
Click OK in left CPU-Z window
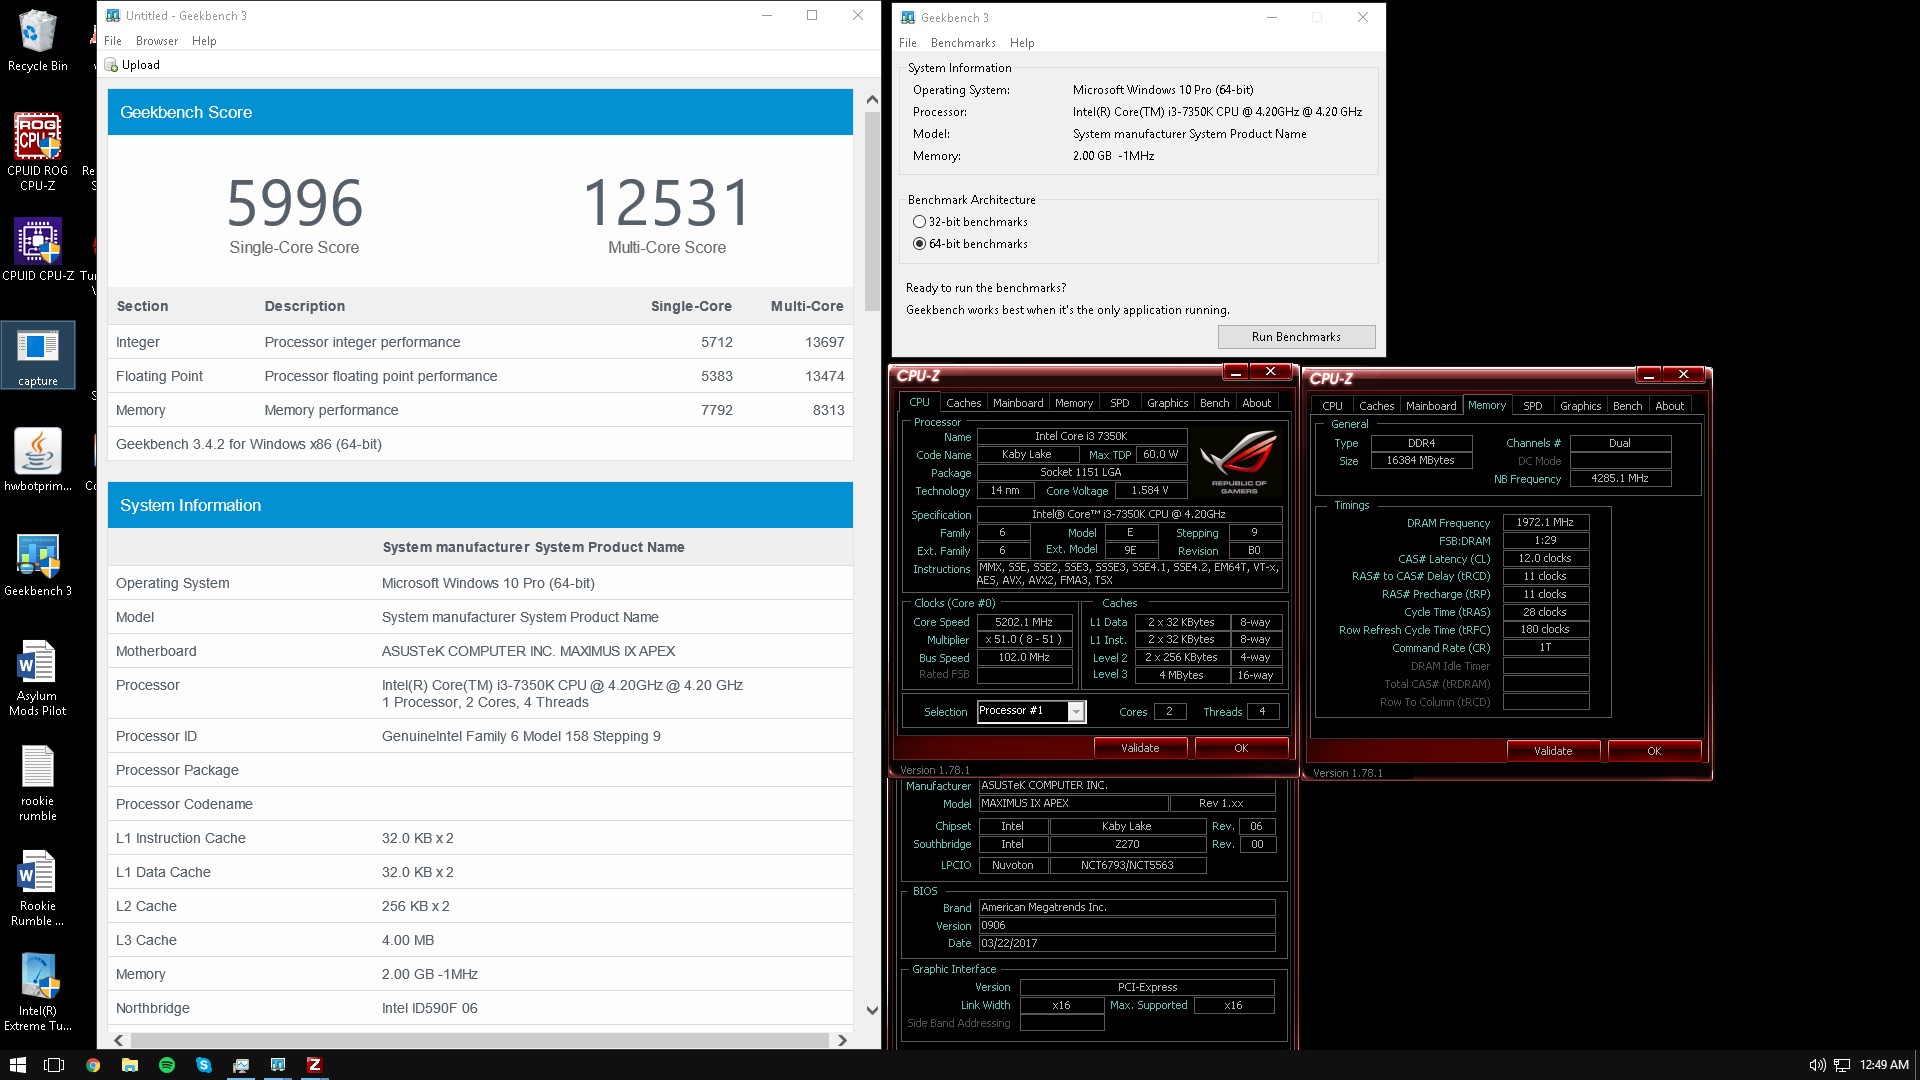click(1241, 748)
